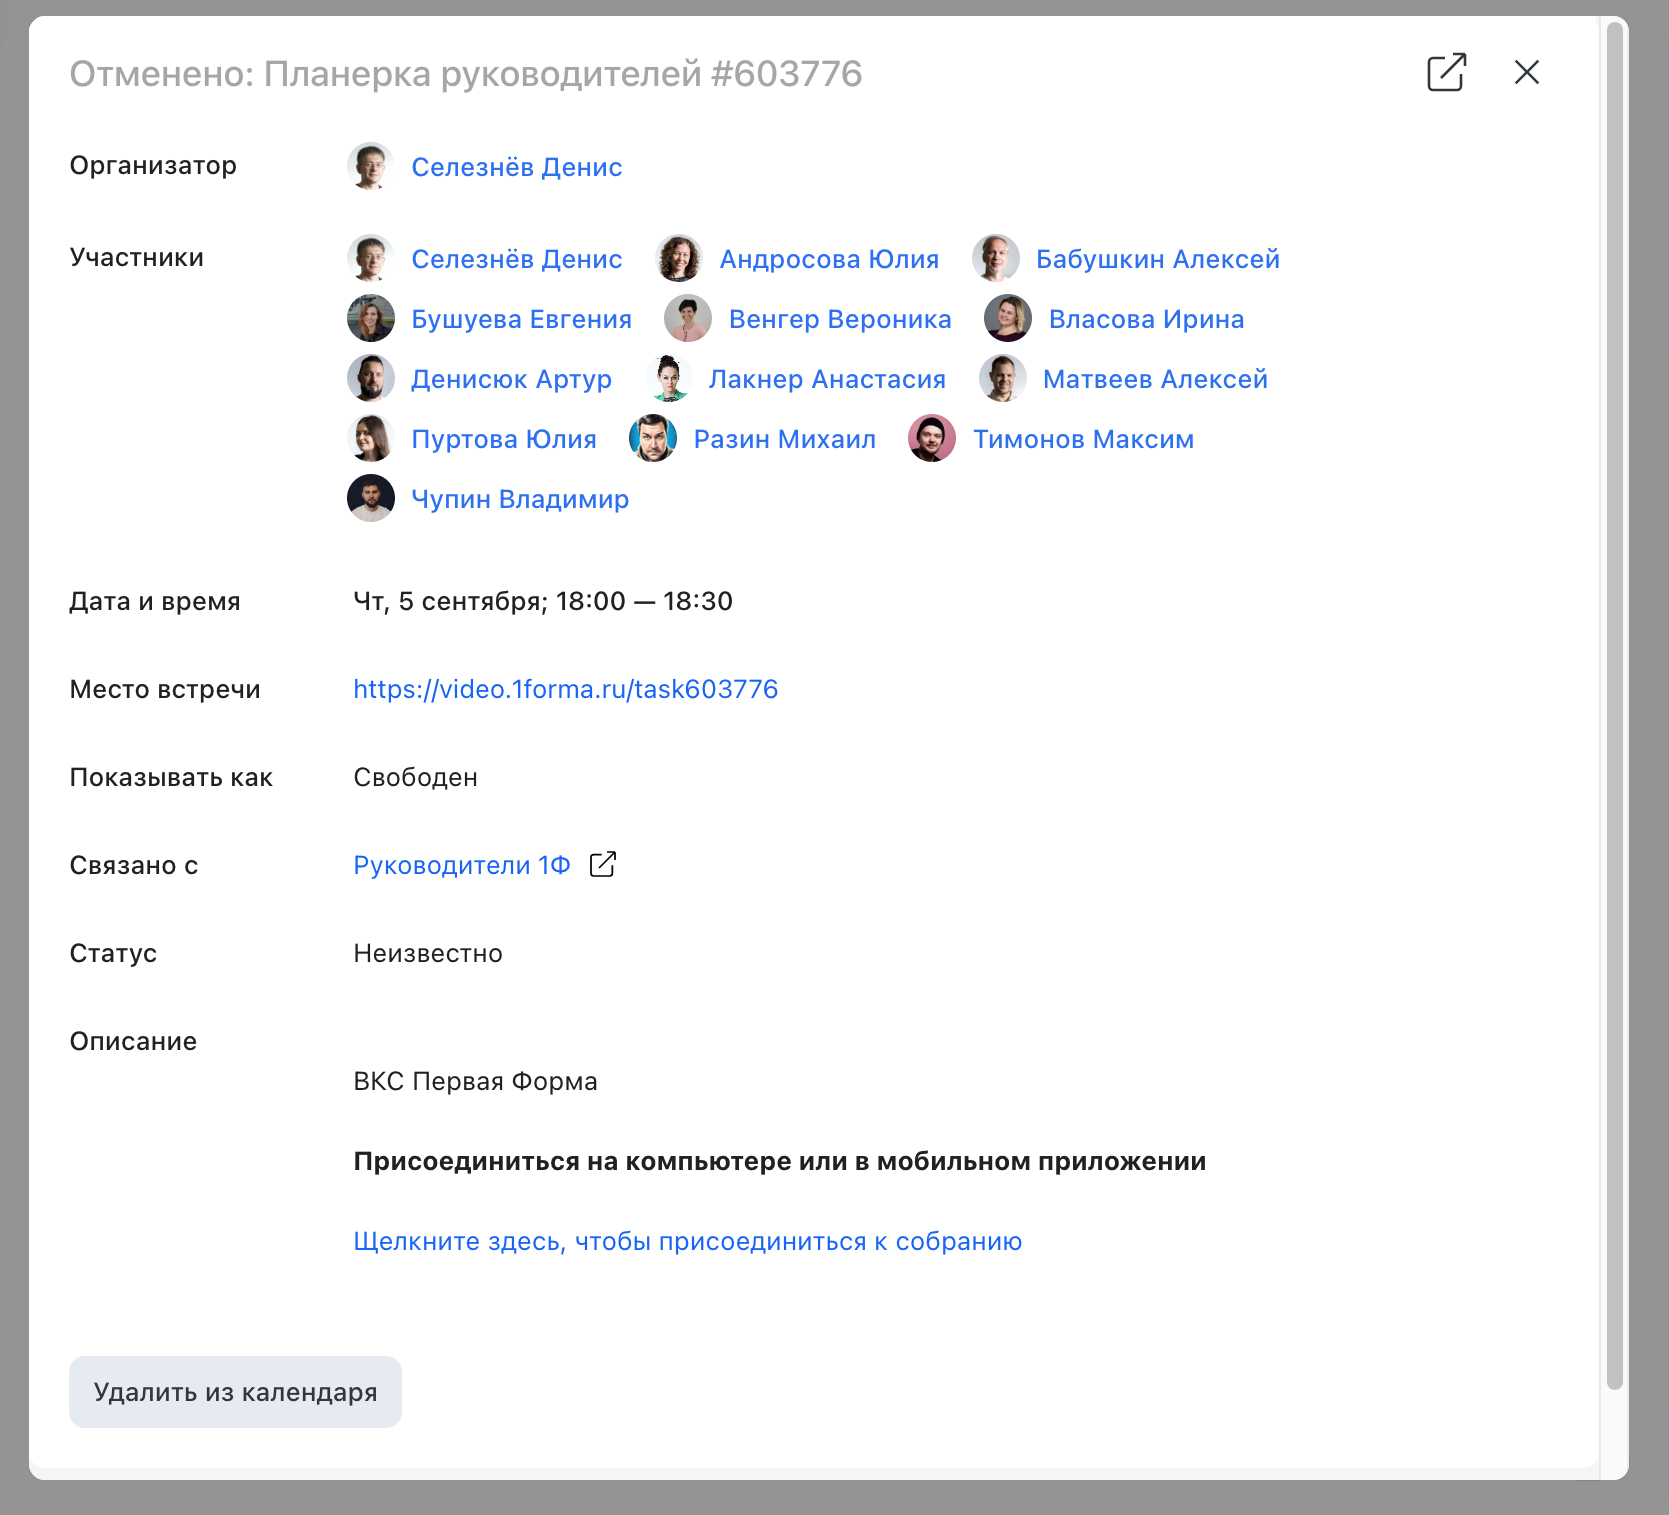This screenshot has width=1669, height=1515.
Task: Open participant Денисюк Артур
Action: point(511,379)
